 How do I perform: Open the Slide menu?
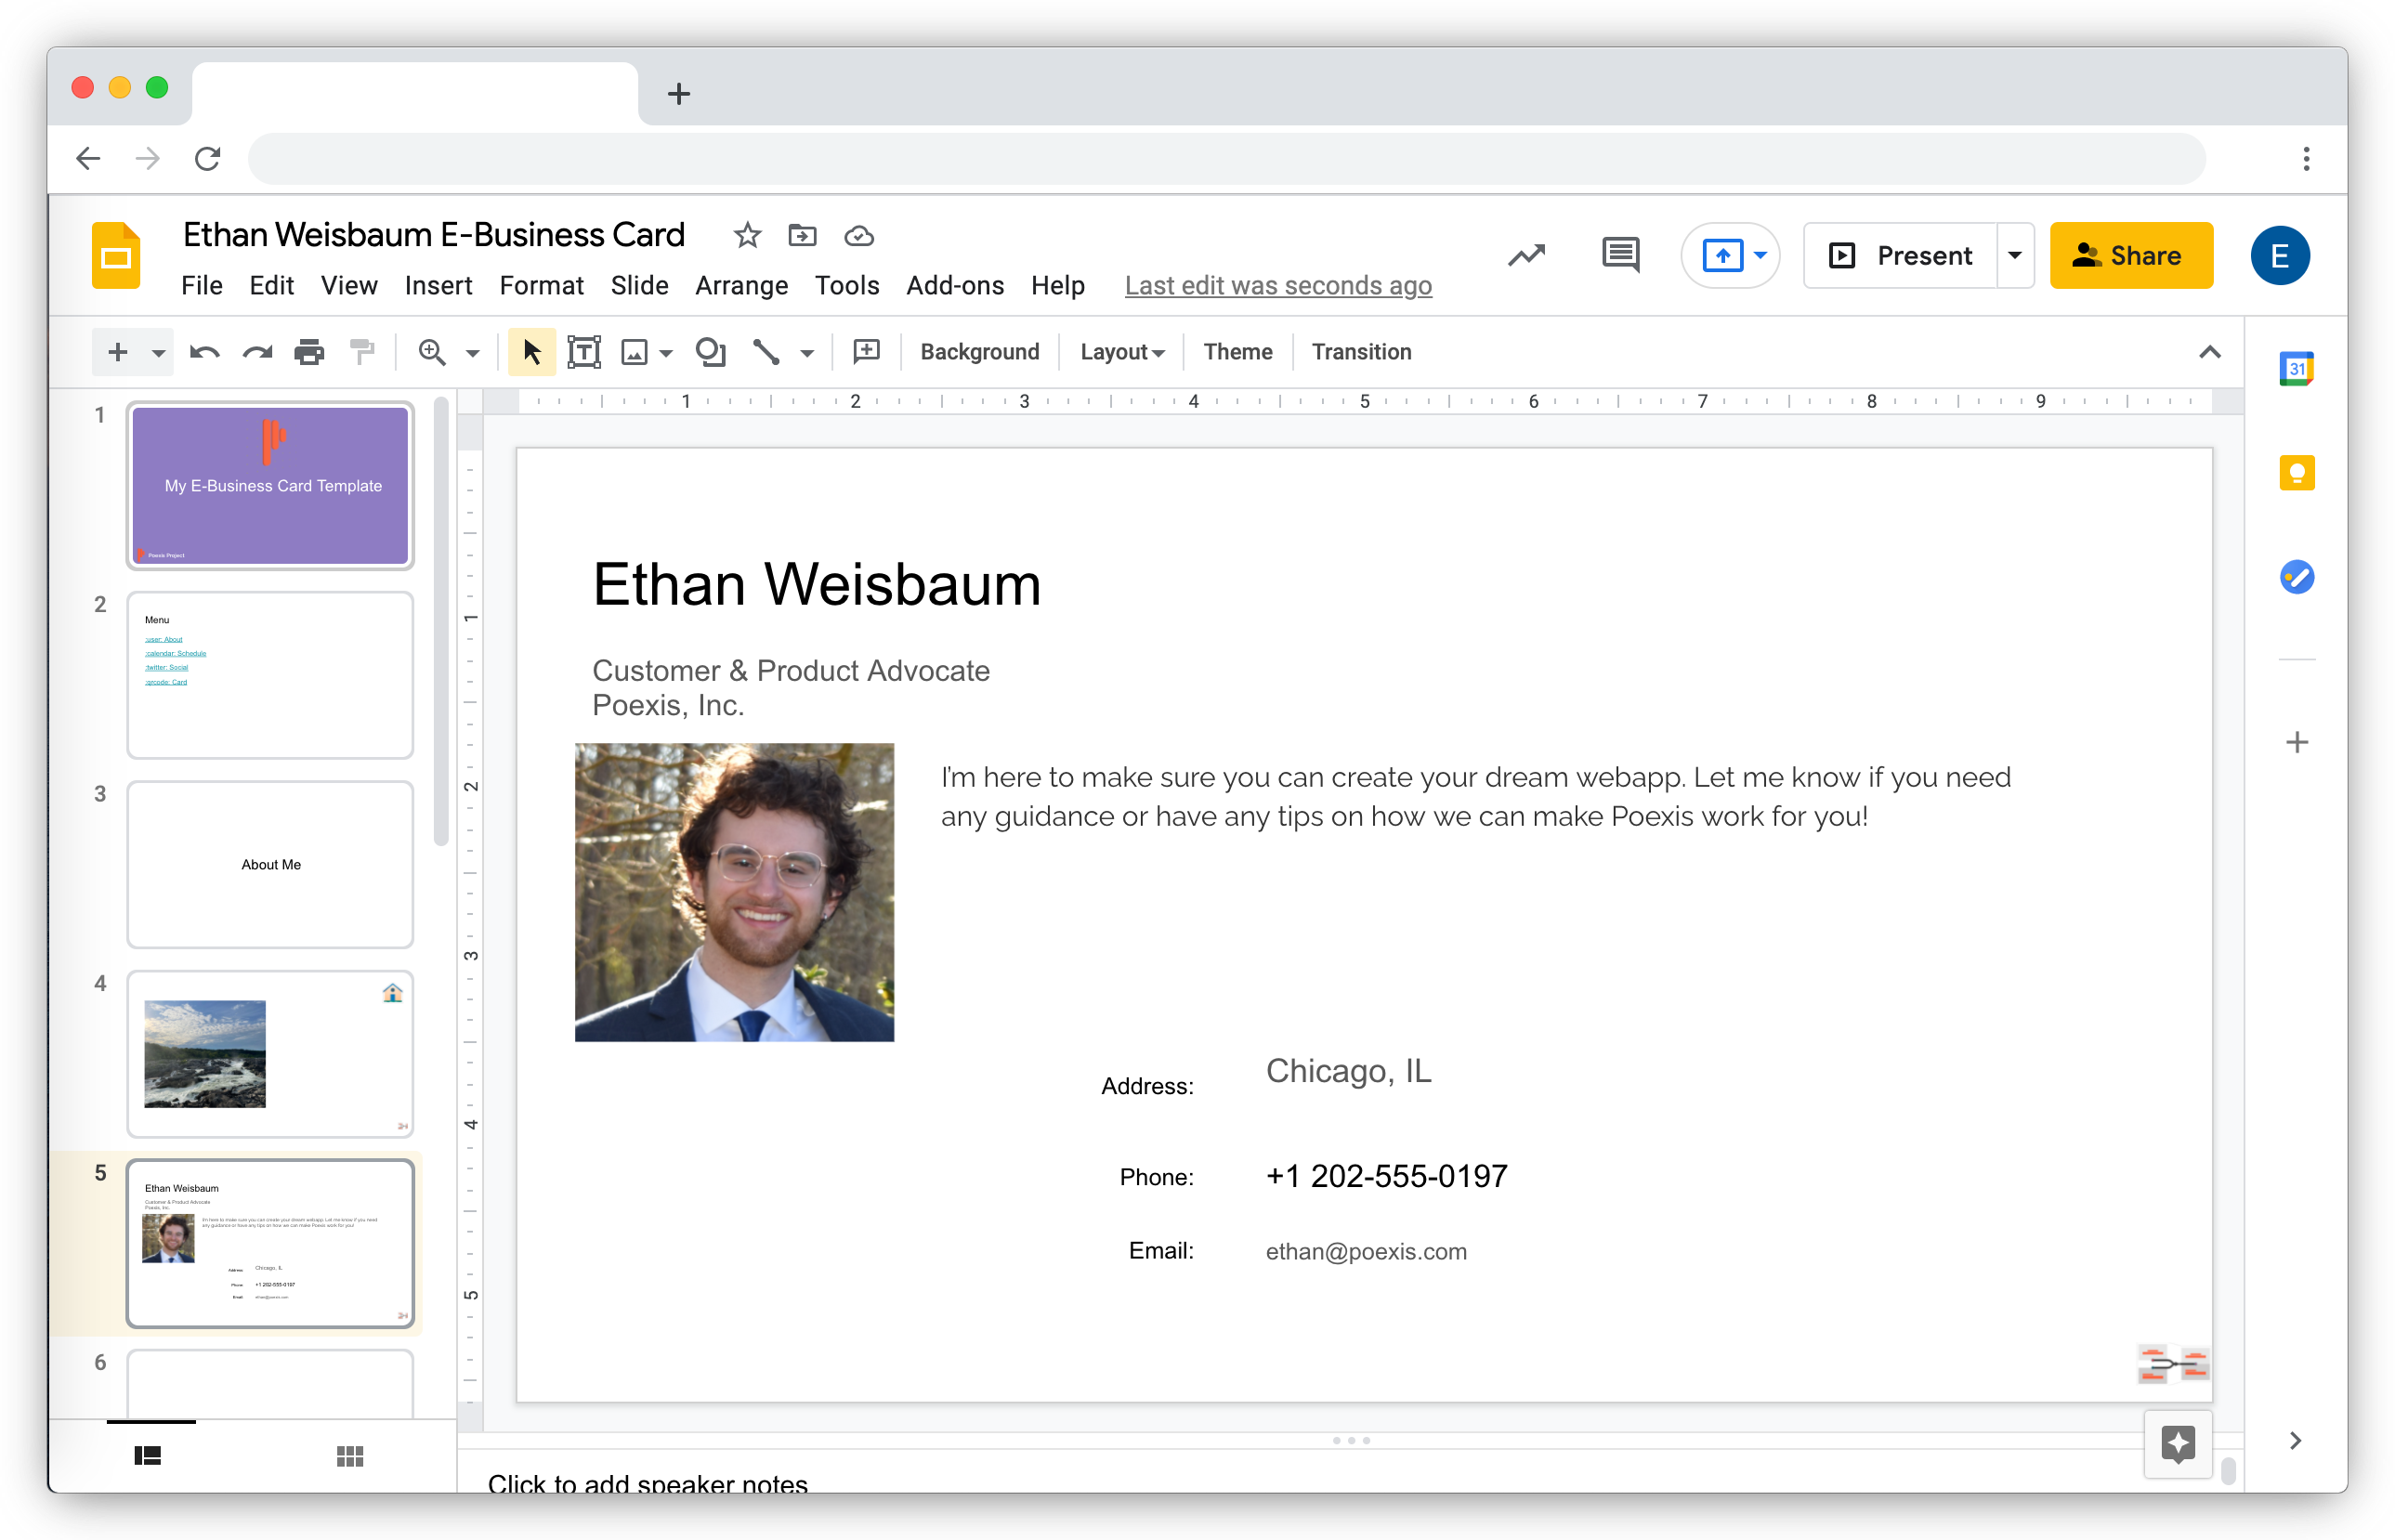point(639,286)
